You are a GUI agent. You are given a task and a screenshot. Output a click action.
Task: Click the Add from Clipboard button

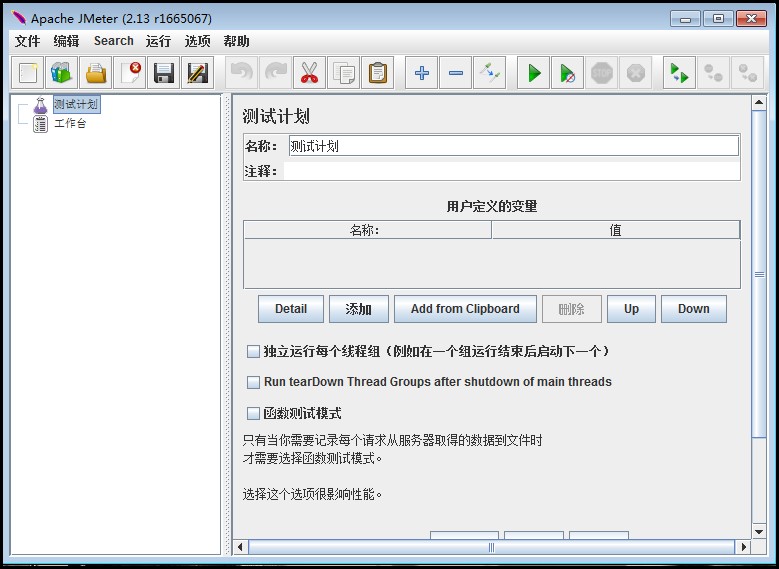pyautogui.click(x=465, y=309)
